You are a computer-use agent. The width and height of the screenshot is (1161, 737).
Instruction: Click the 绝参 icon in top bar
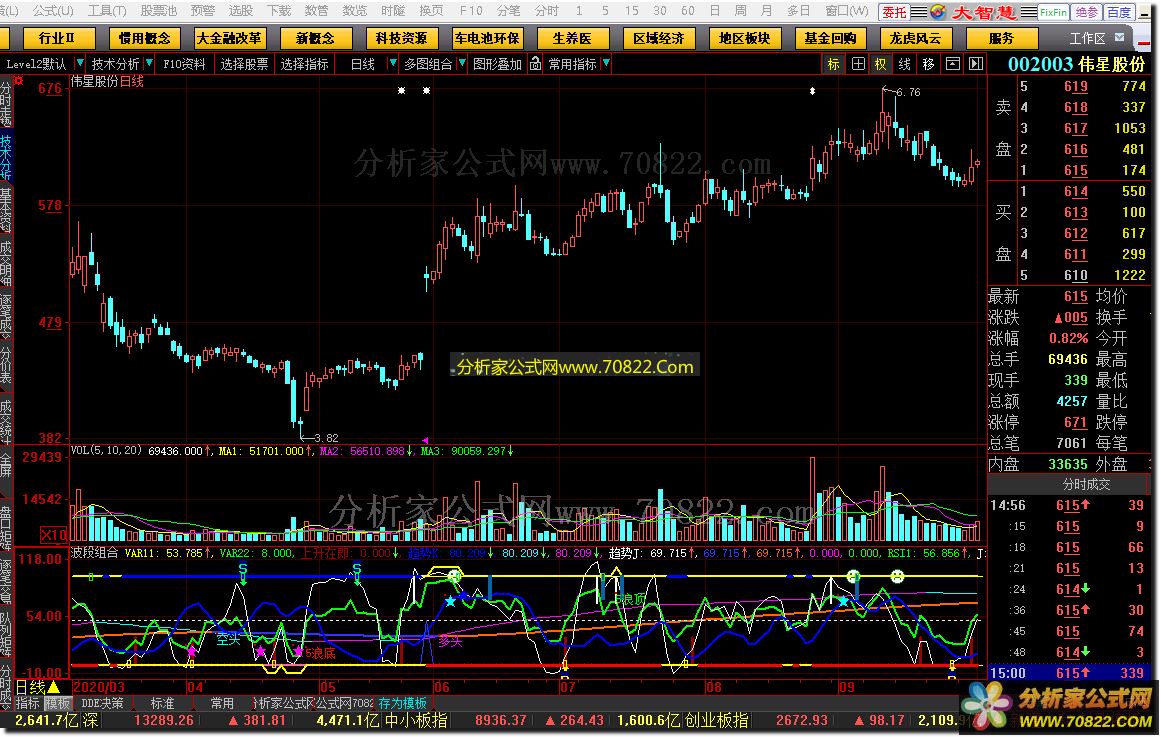[x=1086, y=12]
